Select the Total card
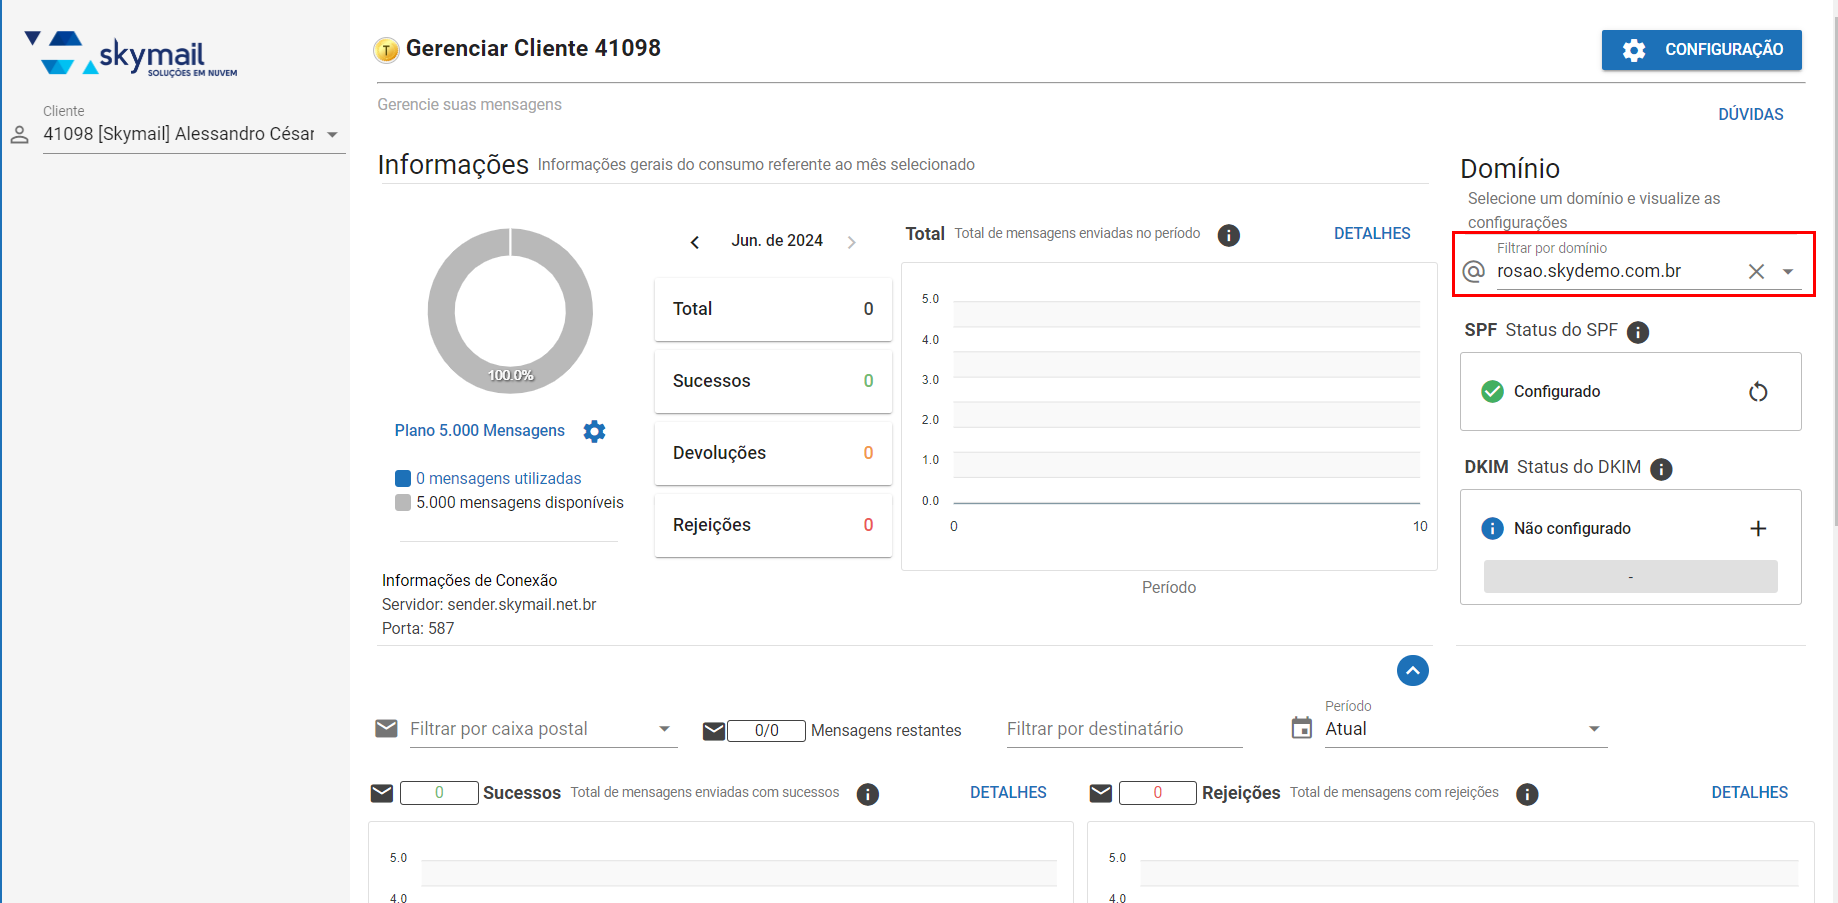 (773, 309)
